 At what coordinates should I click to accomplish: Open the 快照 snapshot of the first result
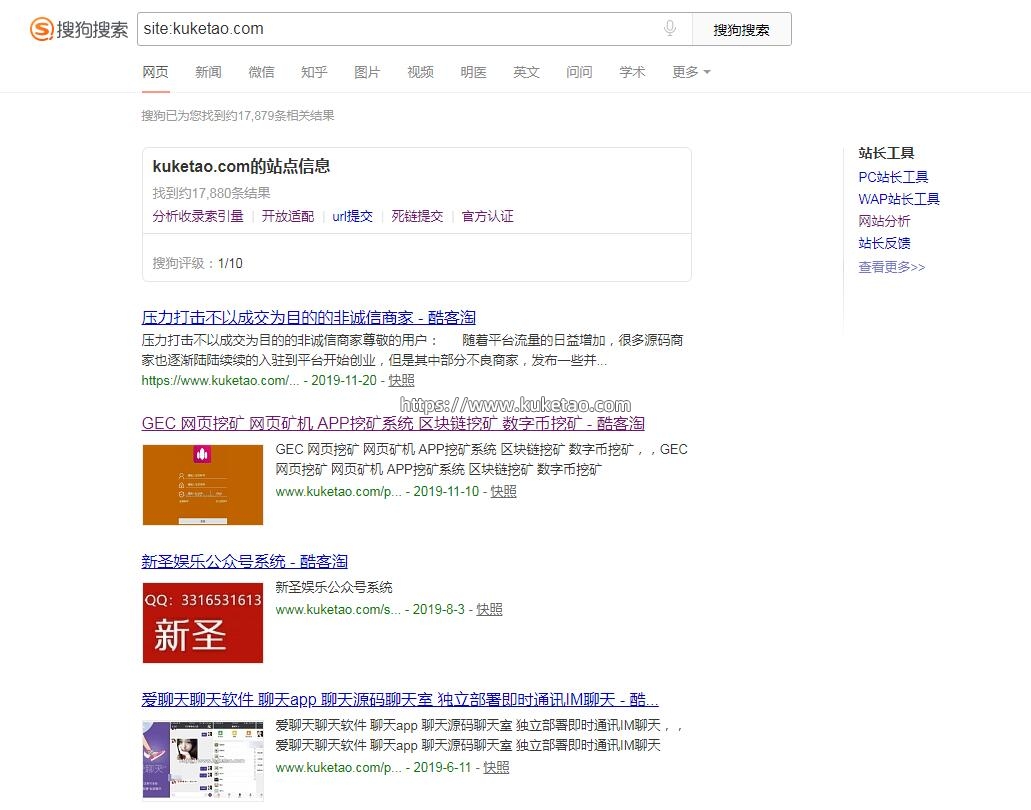(401, 381)
